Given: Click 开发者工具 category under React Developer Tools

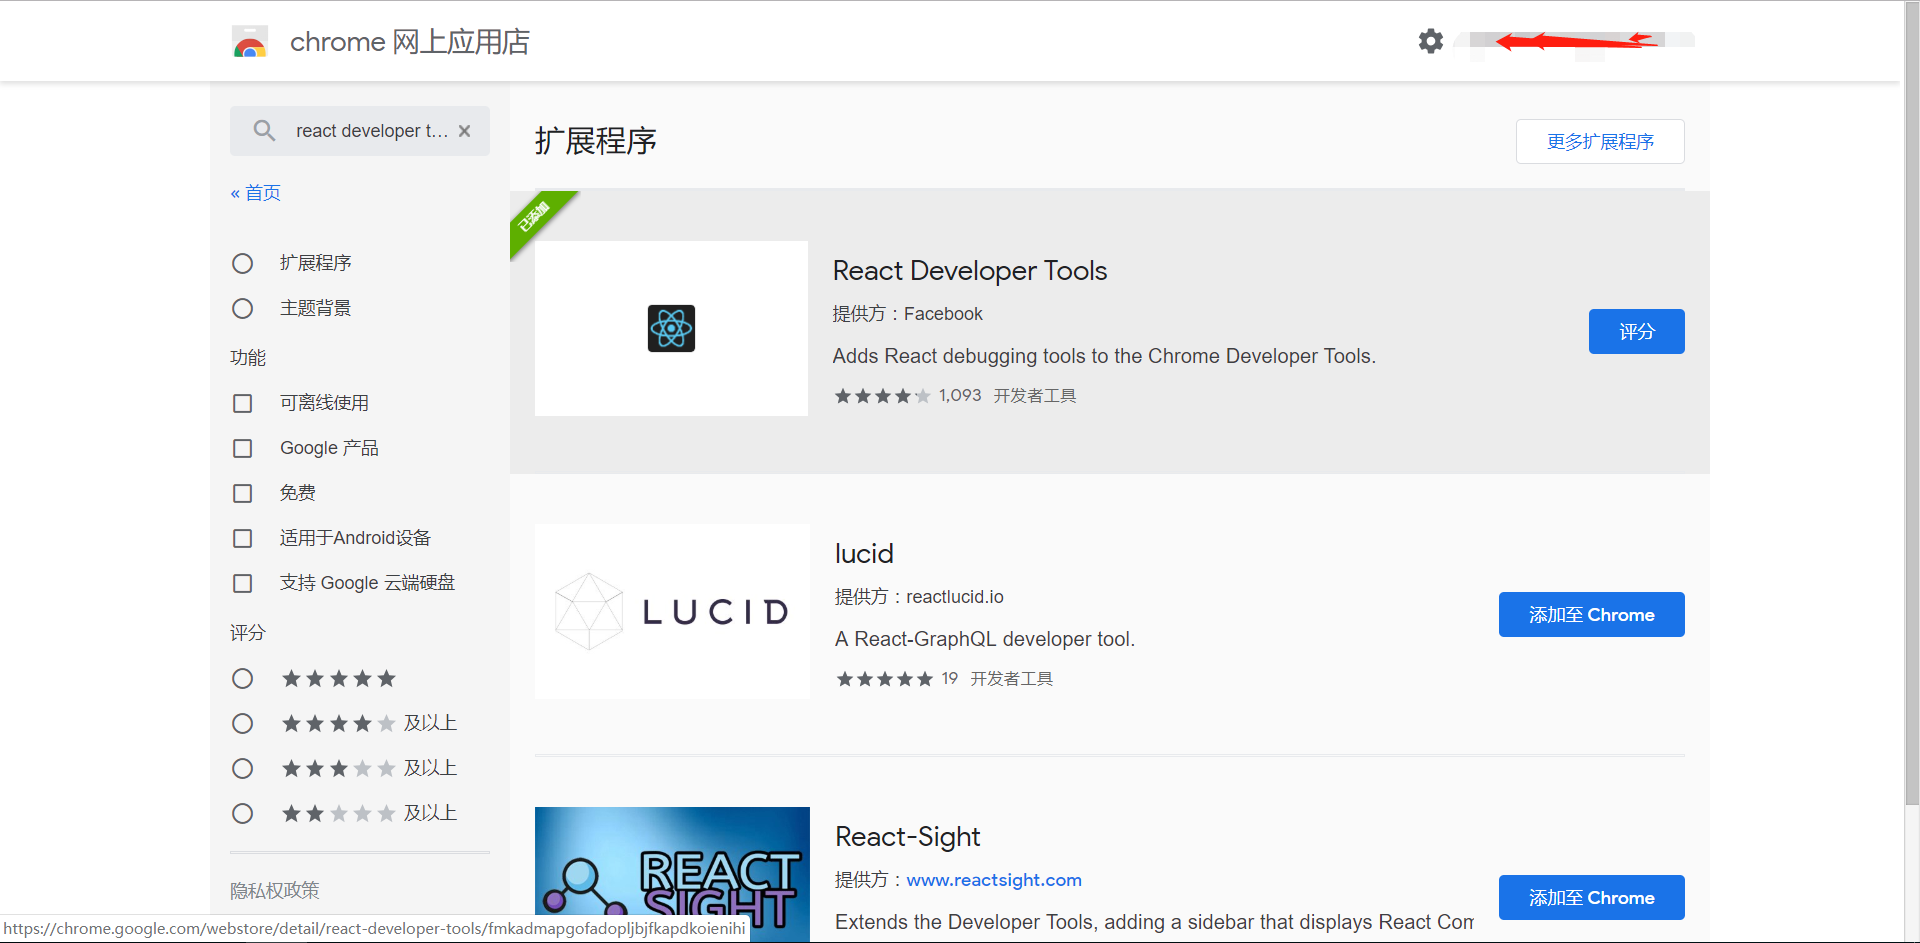Looking at the screenshot, I should tap(1035, 396).
